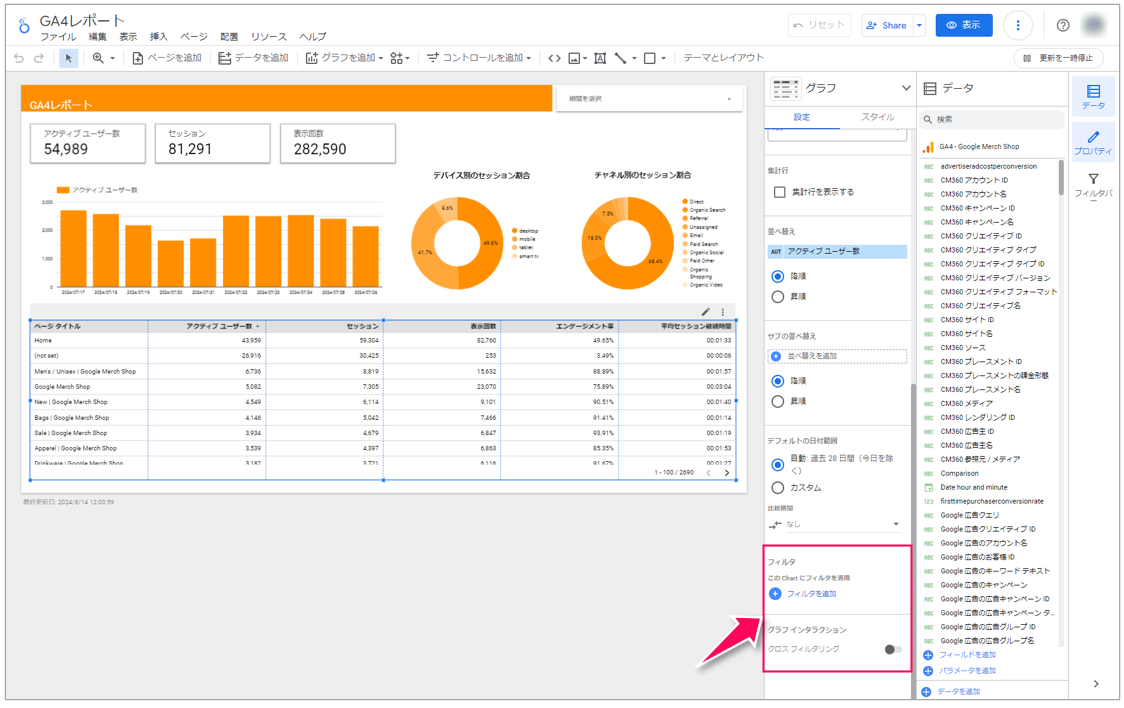Toggle the クロスフィルタリング switch
Image resolution: width=1124 pixels, height=708 pixels.
click(892, 649)
